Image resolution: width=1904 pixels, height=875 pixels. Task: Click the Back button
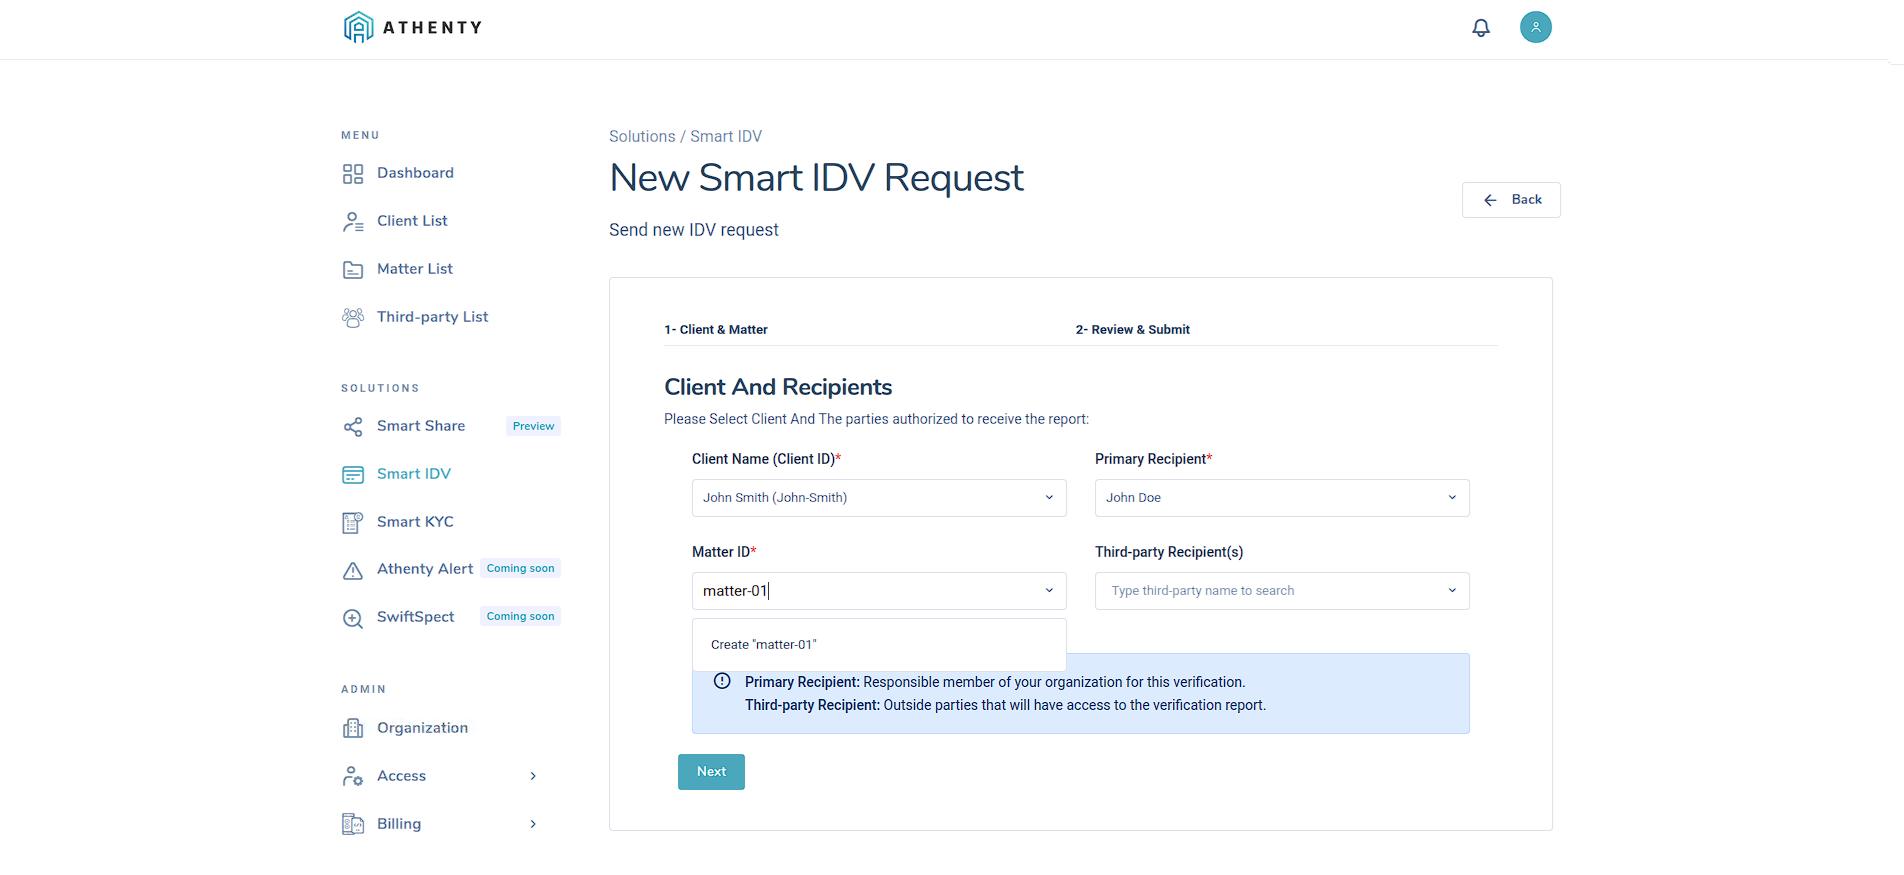point(1510,200)
